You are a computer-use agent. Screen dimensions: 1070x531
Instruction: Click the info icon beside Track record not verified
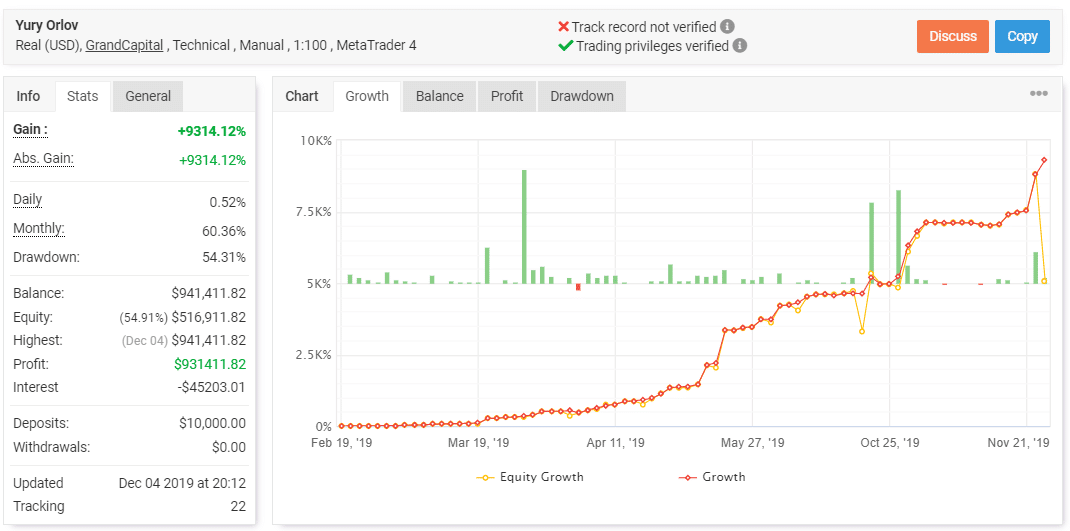tap(728, 27)
